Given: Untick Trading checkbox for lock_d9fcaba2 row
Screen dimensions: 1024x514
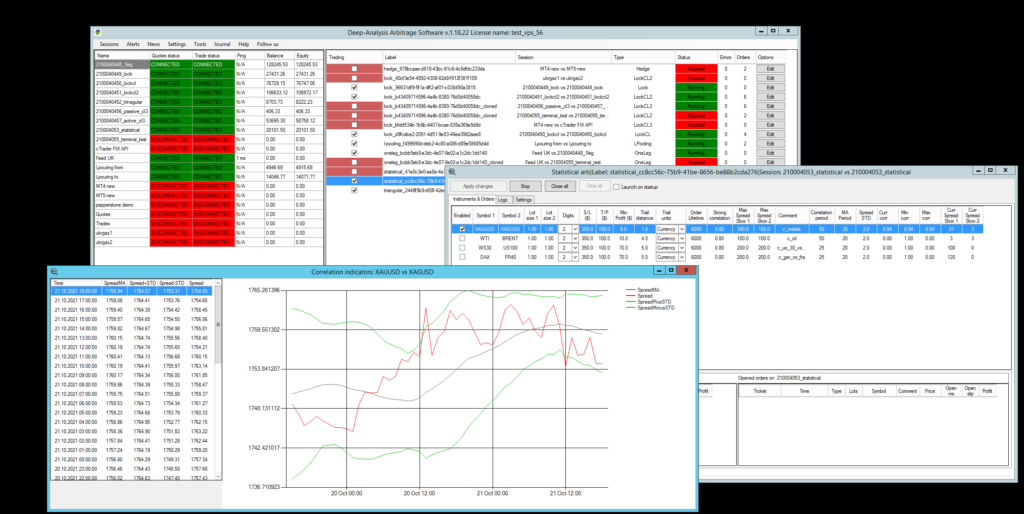Looking at the screenshot, I should (x=354, y=134).
